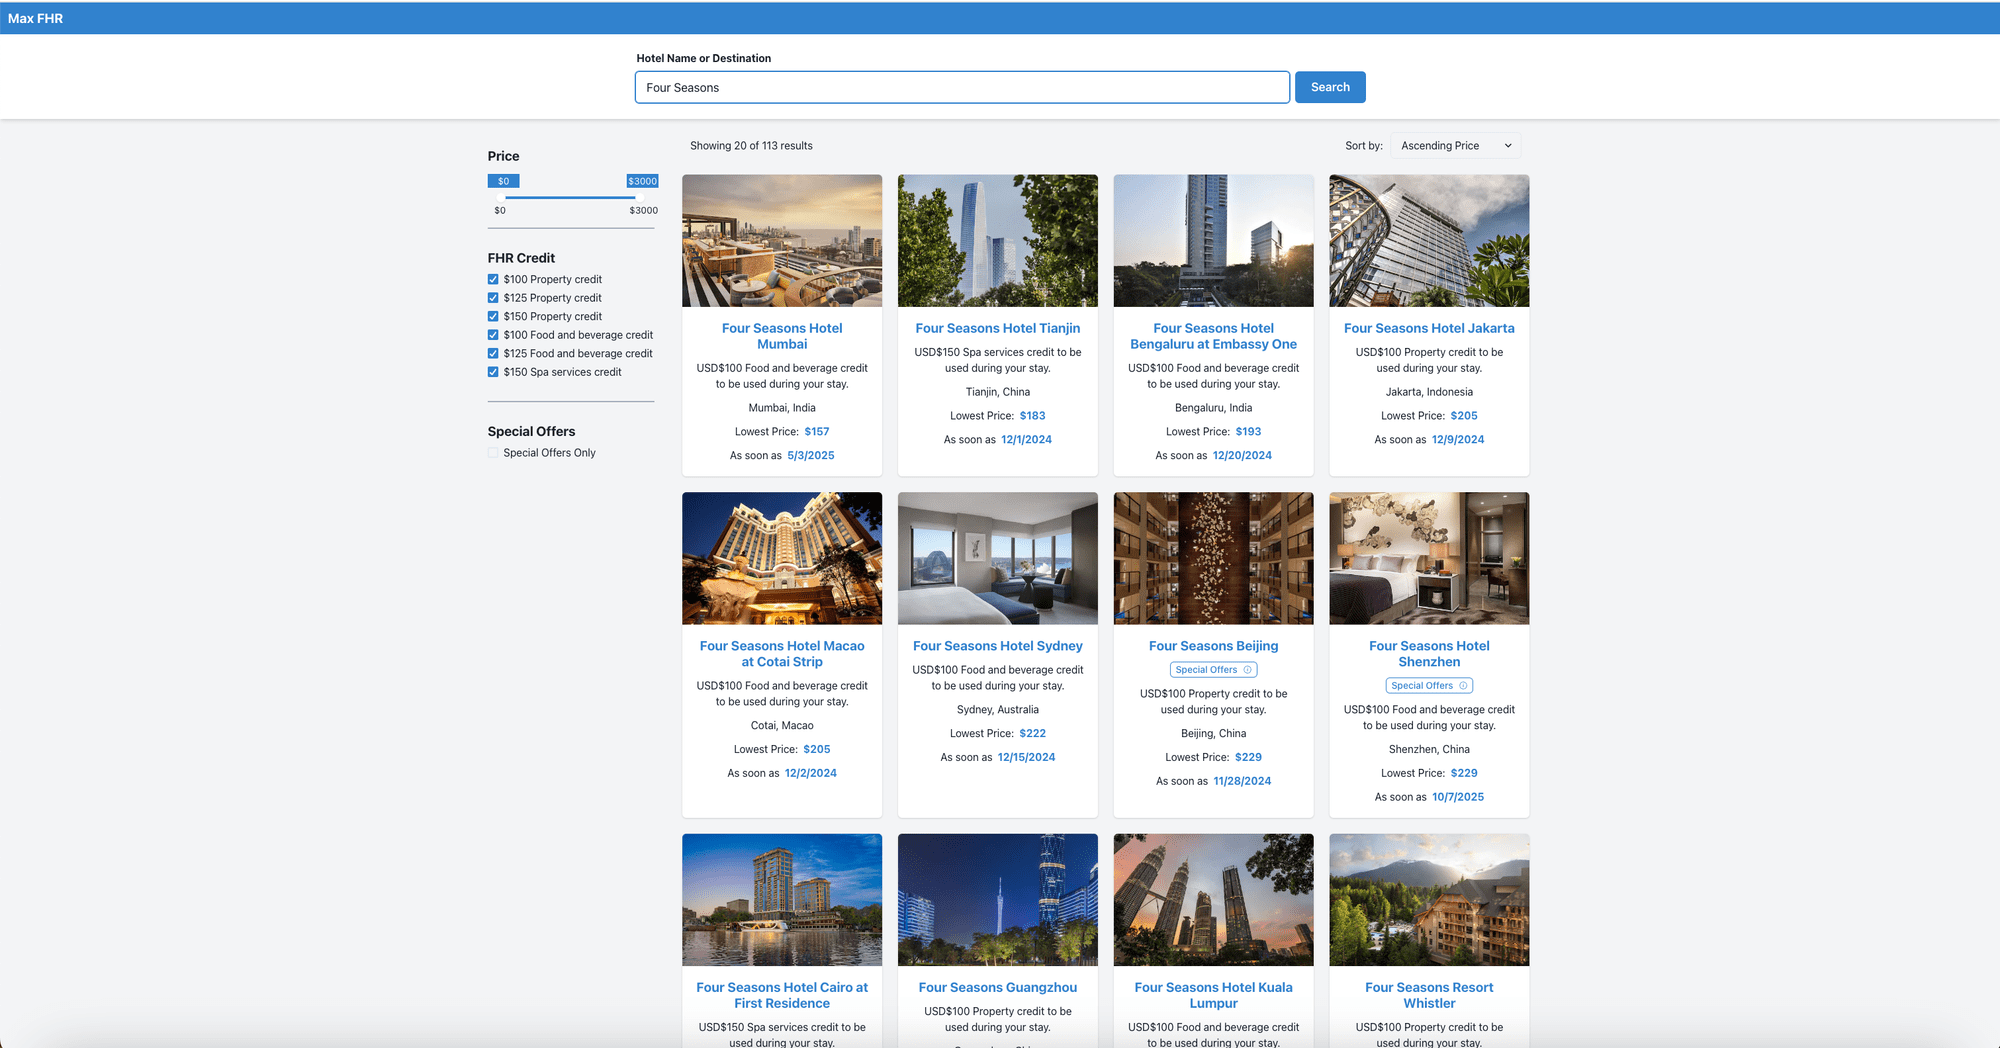Click the price range slider track
Image resolution: width=2000 pixels, height=1048 pixels.
click(570, 198)
